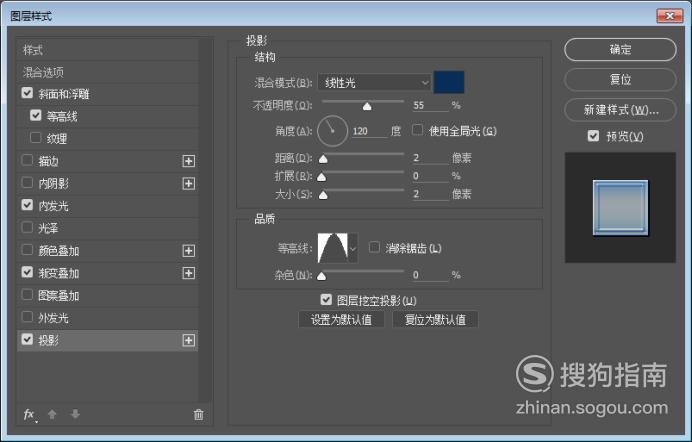
Task: Move effect up with arrow icon
Action: pos(52,414)
